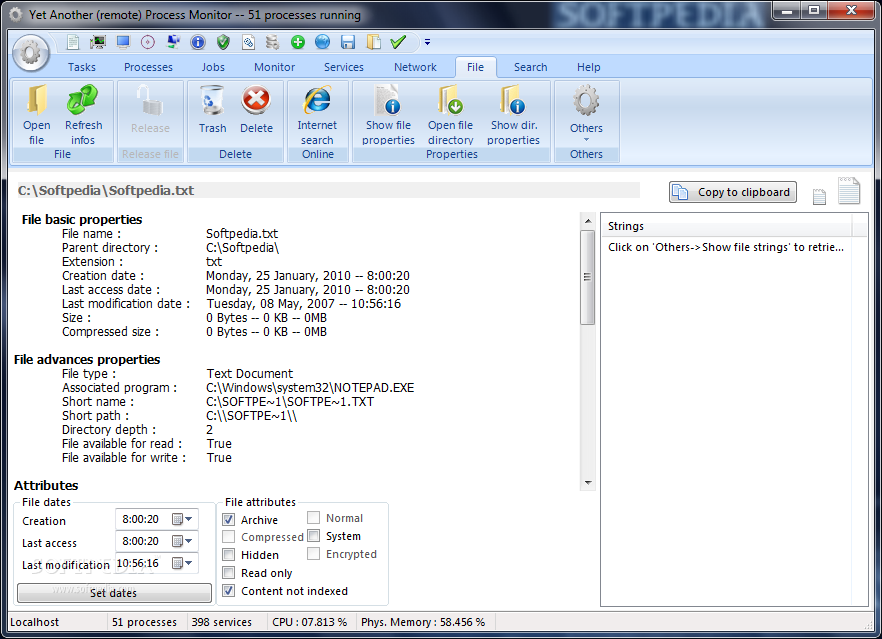Screen dimensions: 882x639
Task: Click the system monitor graph icon
Action: tap(98, 42)
